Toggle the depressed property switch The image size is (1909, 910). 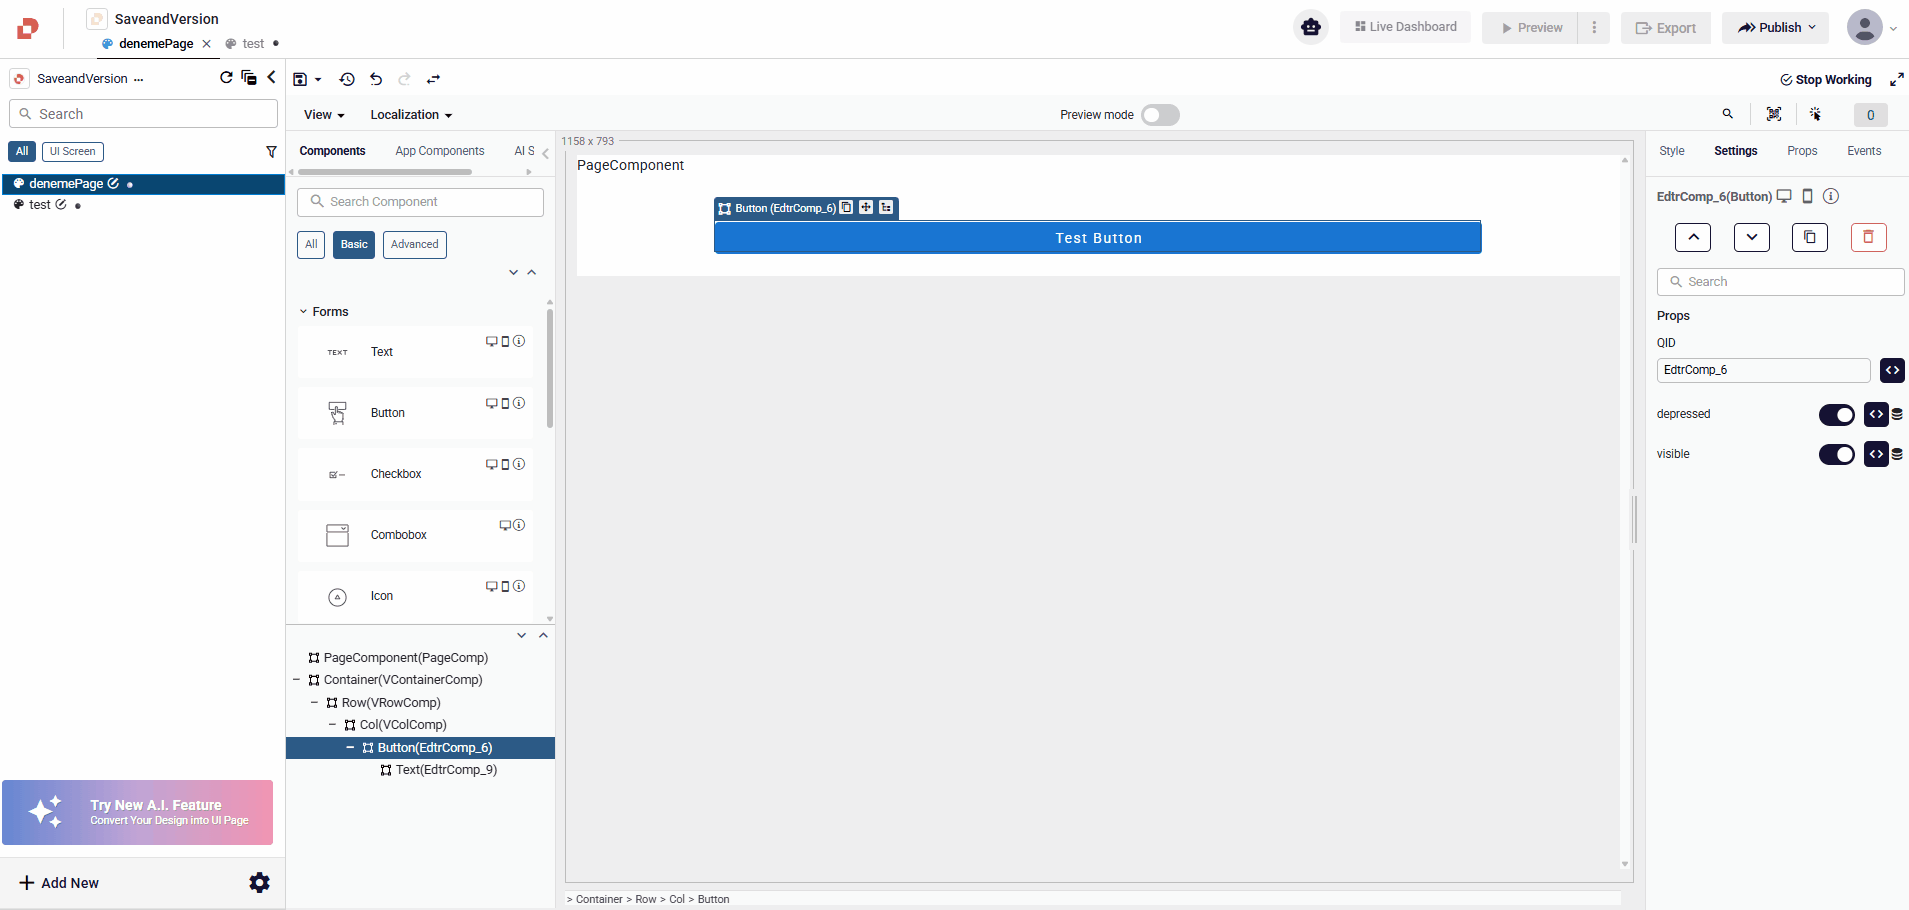tap(1836, 414)
